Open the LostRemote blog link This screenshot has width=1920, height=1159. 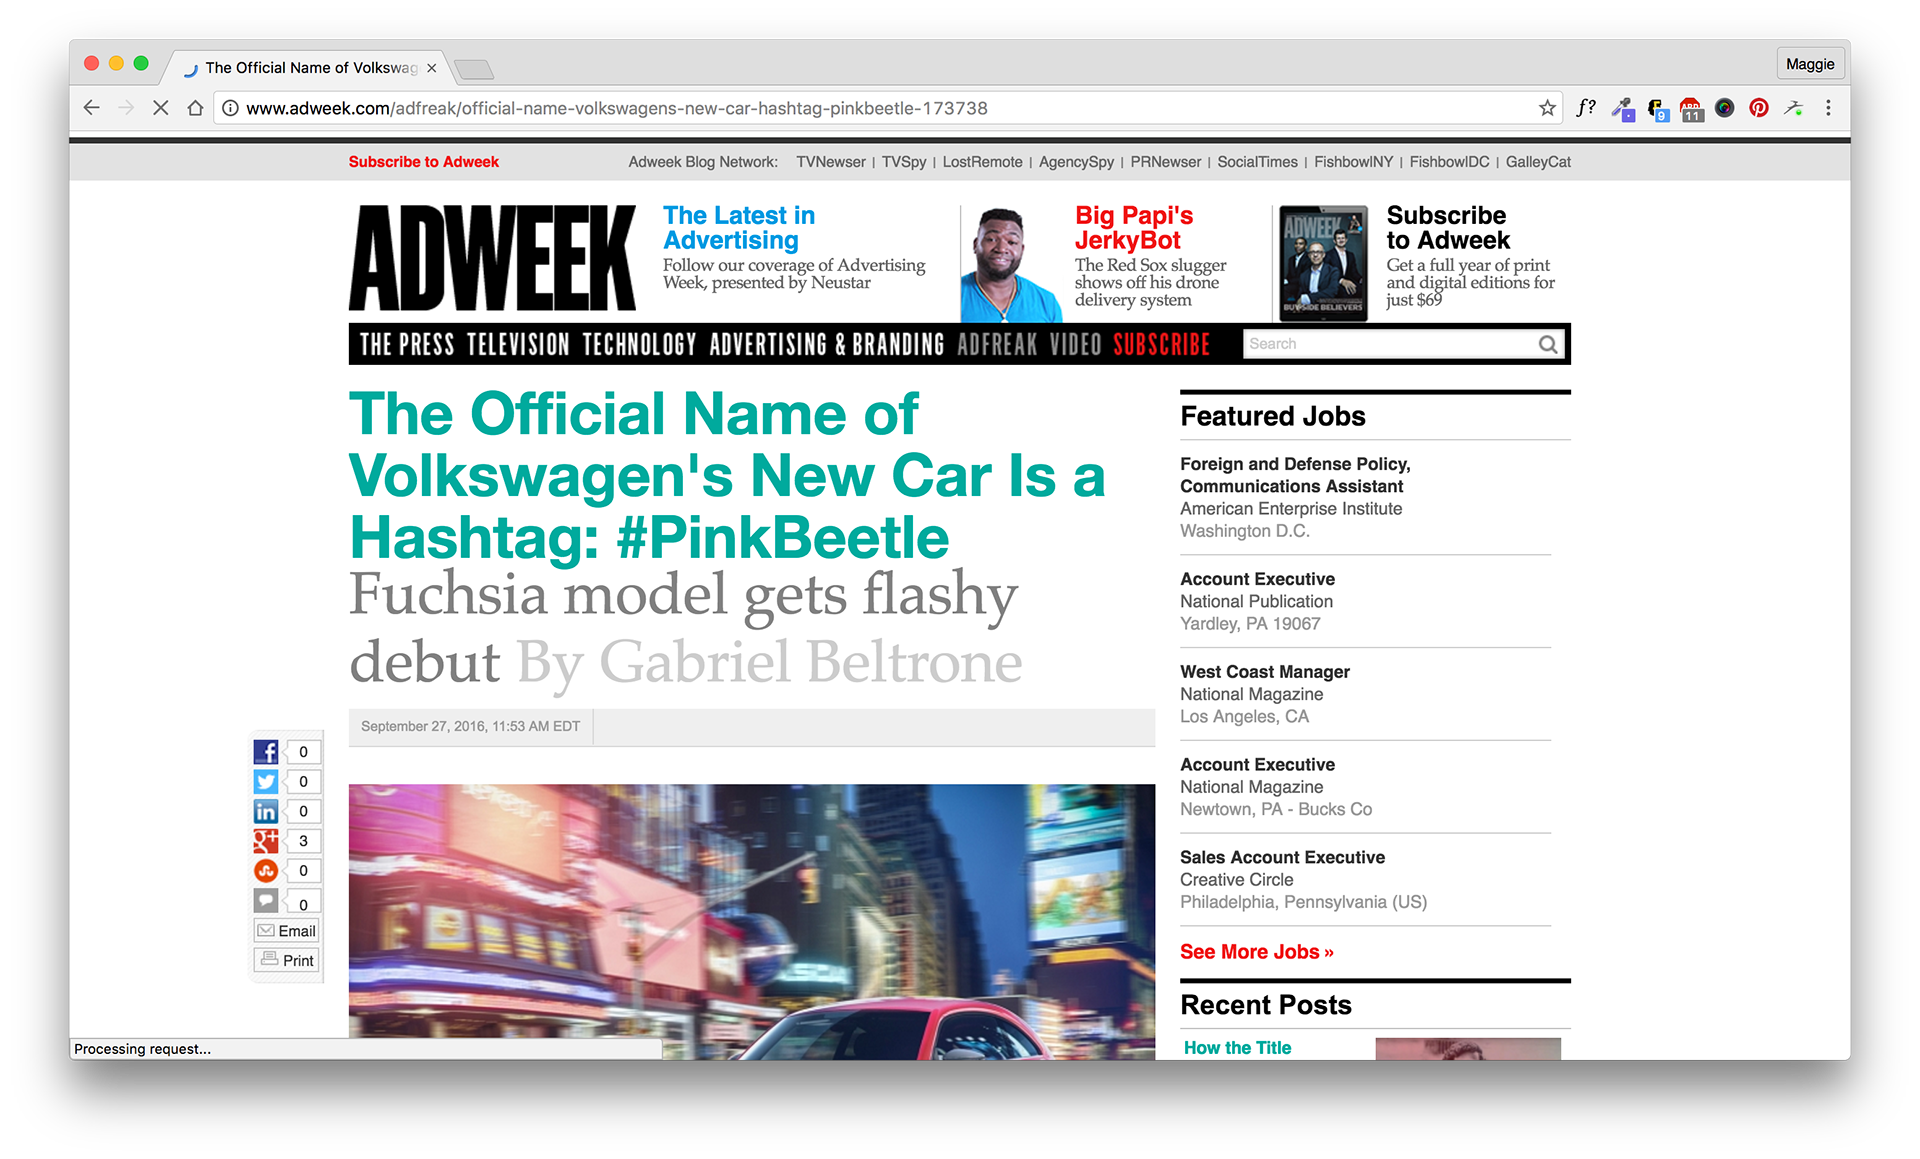(x=983, y=162)
